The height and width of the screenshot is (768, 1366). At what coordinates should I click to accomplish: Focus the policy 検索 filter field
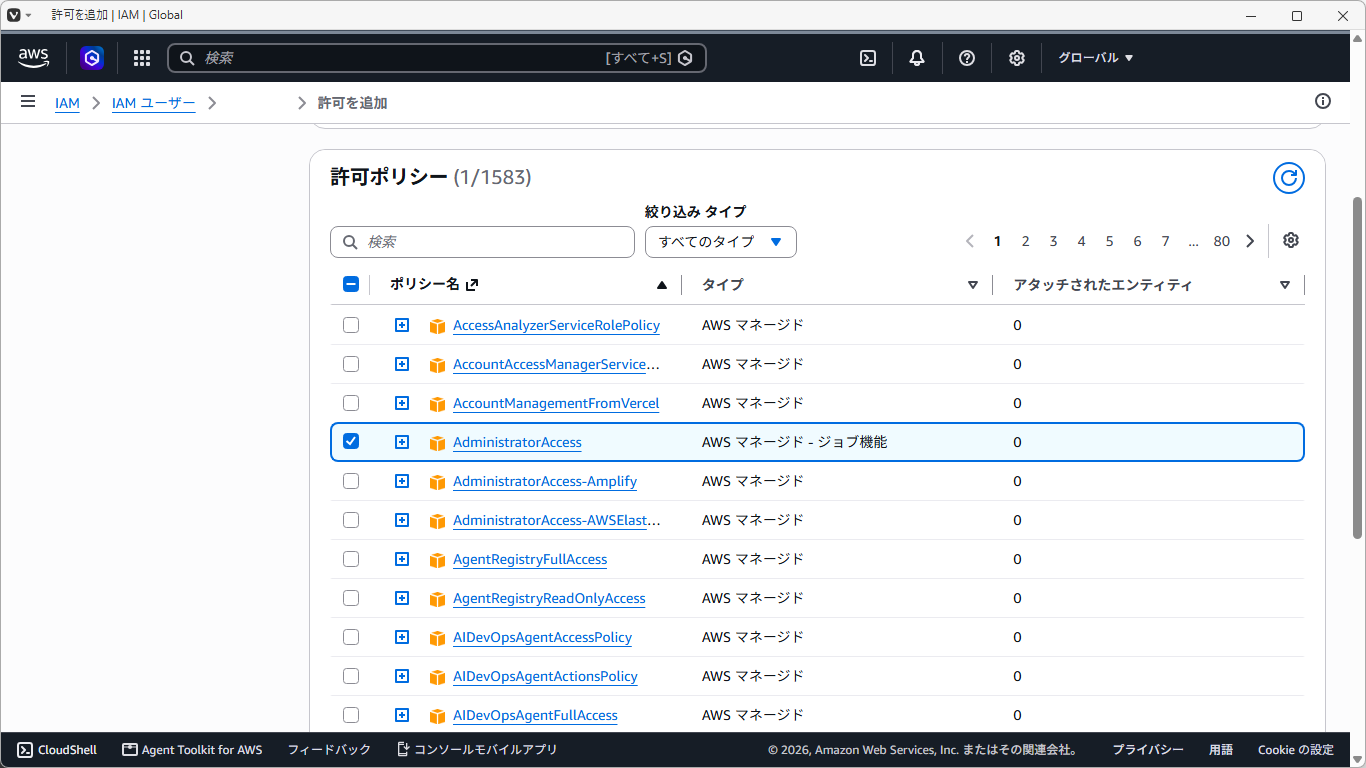point(482,242)
